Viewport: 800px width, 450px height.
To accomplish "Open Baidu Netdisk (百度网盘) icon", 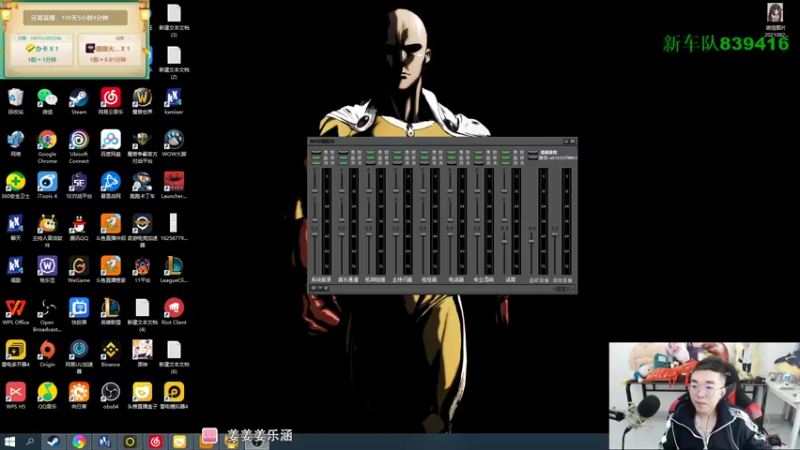I will click(110, 143).
